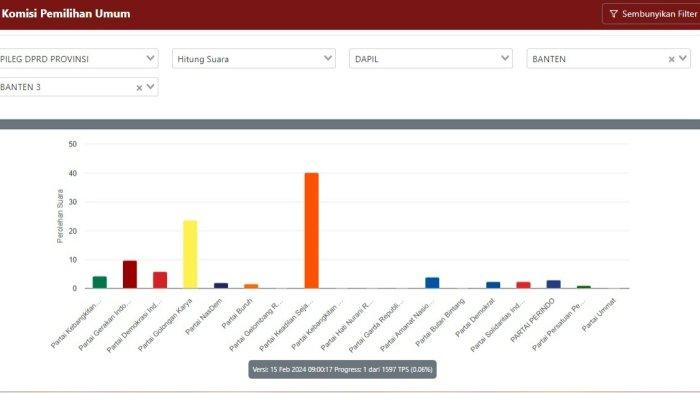The image size is (700, 393).
Task: Open the PILEG DPRD PROVINSI dropdown
Action: (x=79, y=59)
